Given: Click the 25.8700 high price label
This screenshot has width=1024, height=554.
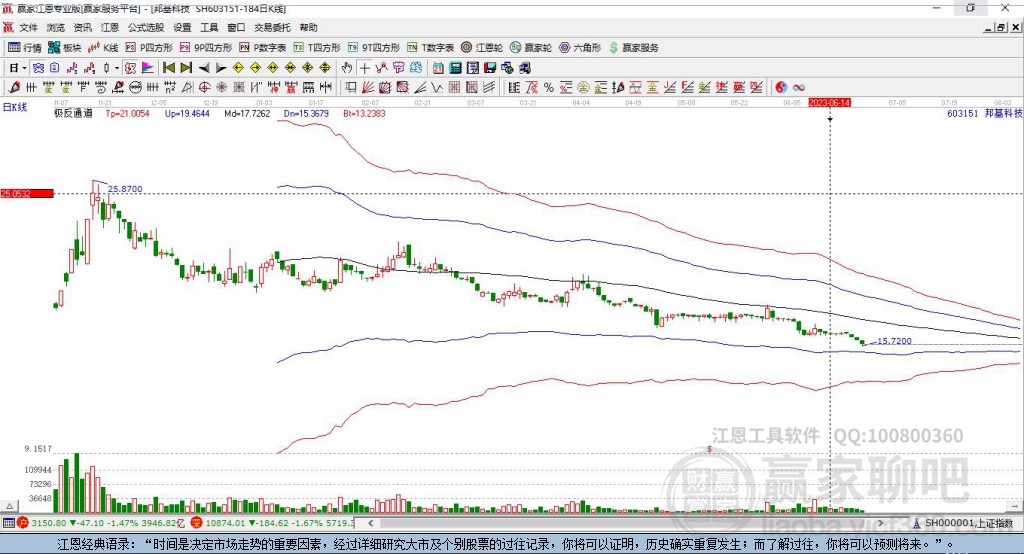Looking at the screenshot, I should [125, 189].
